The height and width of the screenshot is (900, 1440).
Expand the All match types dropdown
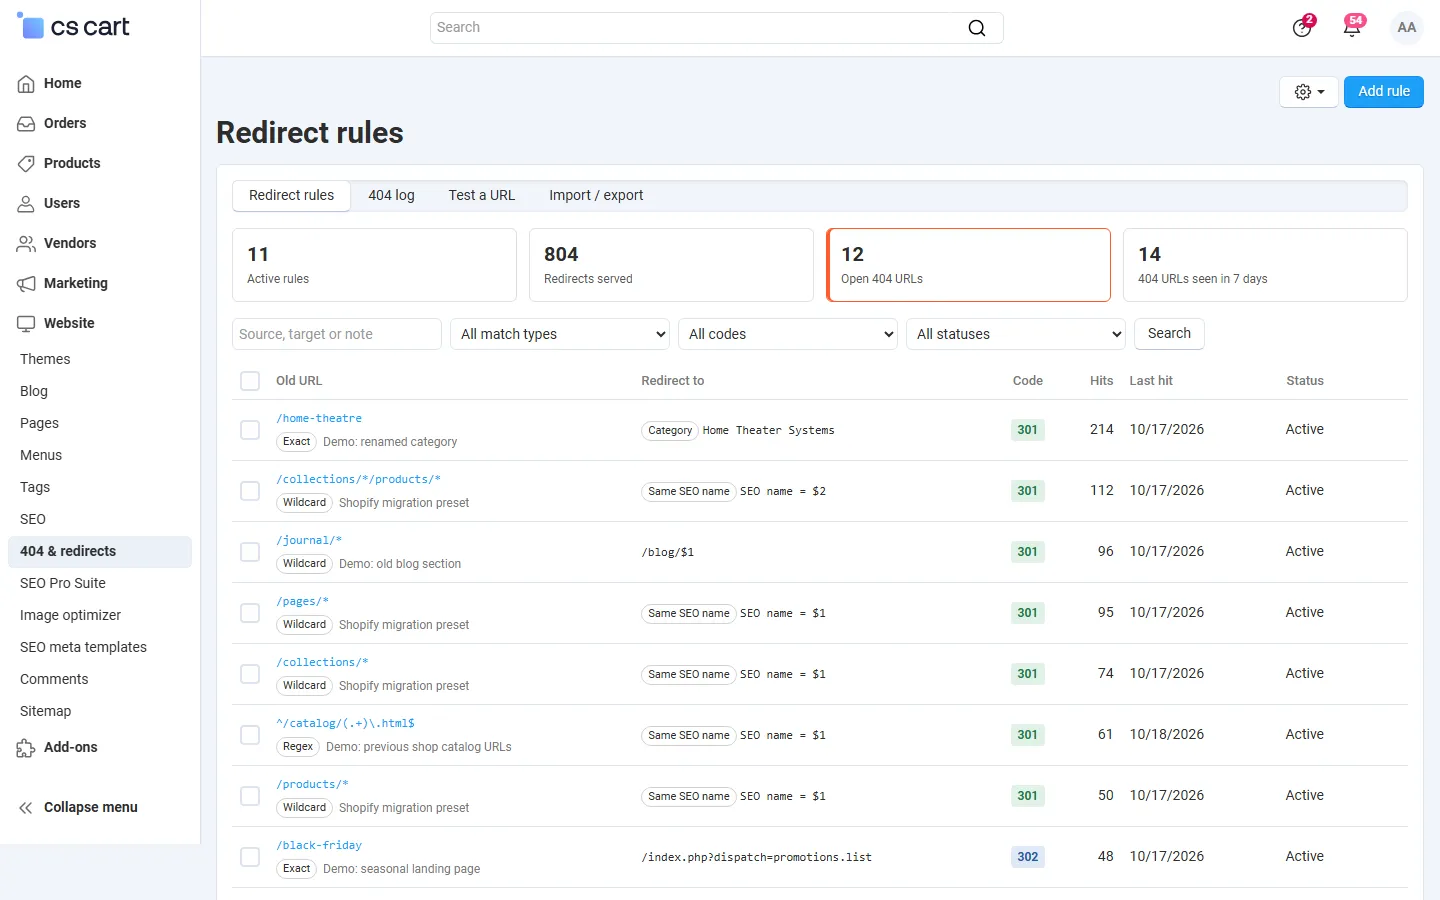pos(560,334)
